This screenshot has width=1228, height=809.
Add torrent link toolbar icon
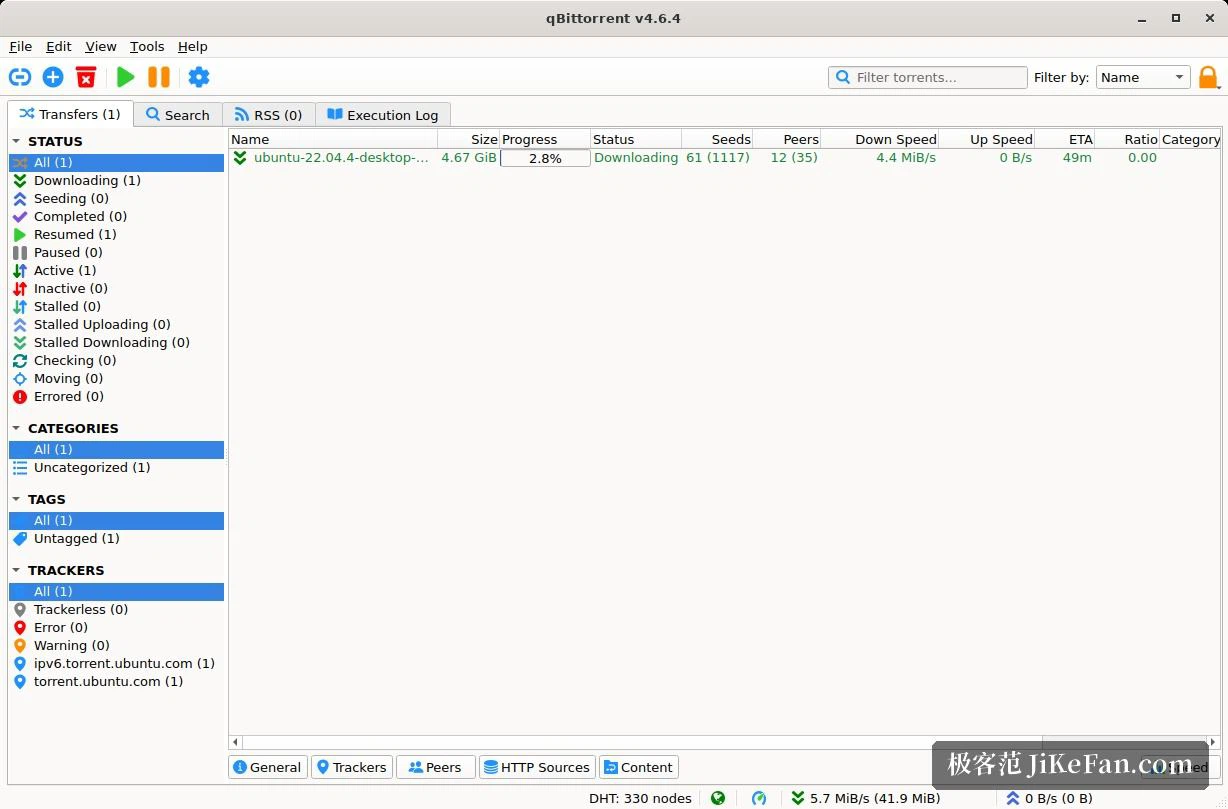[x=20, y=77]
